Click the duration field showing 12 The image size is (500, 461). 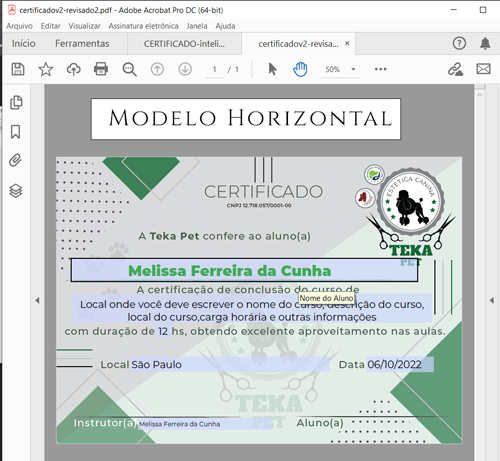[163, 331]
